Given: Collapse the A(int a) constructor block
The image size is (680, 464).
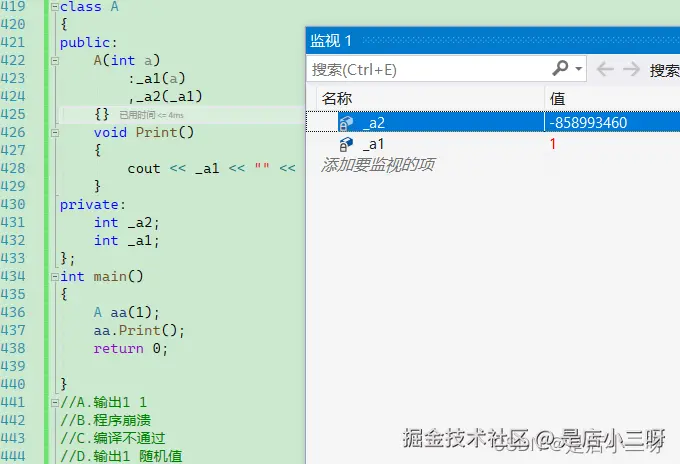Looking at the screenshot, I should (x=55, y=61).
